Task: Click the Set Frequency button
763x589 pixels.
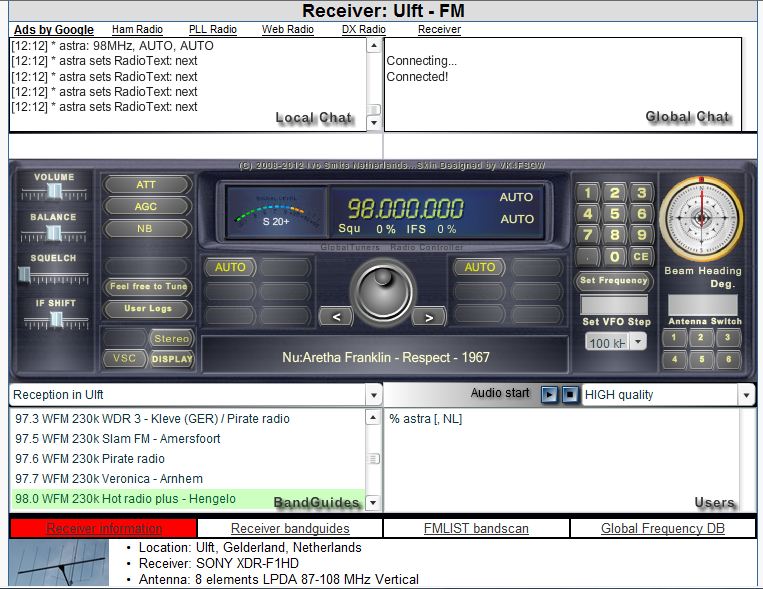Action: pos(615,281)
